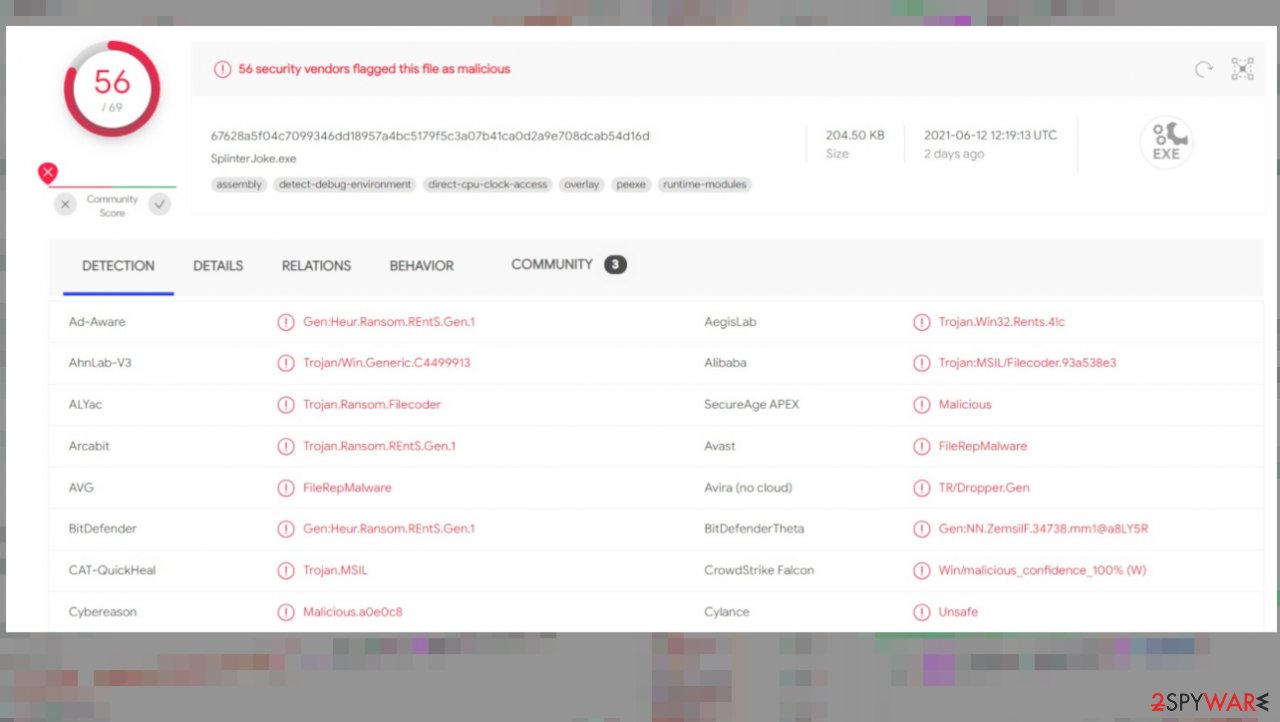Click the community comment count badge 3
The height and width of the screenshot is (722, 1280).
click(x=615, y=265)
